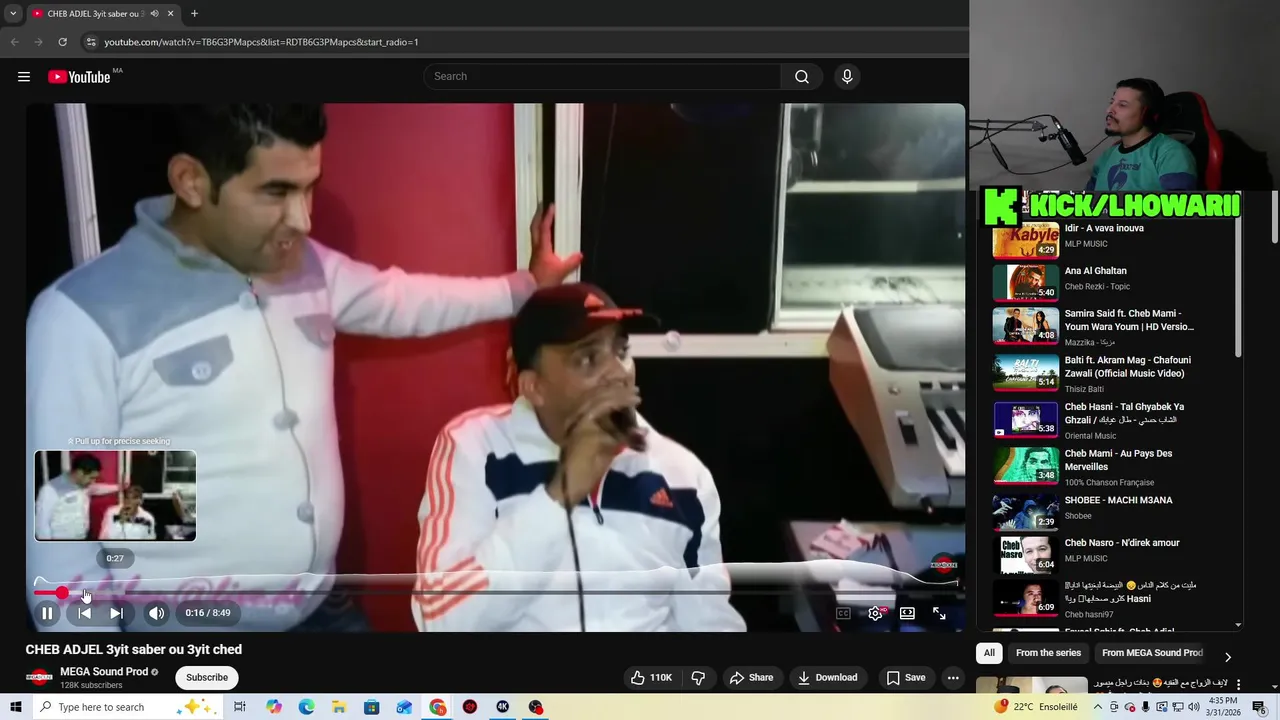Go to the YouTube home logo
The width and height of the screenshot is (1280, 720).
click(79, 77)
